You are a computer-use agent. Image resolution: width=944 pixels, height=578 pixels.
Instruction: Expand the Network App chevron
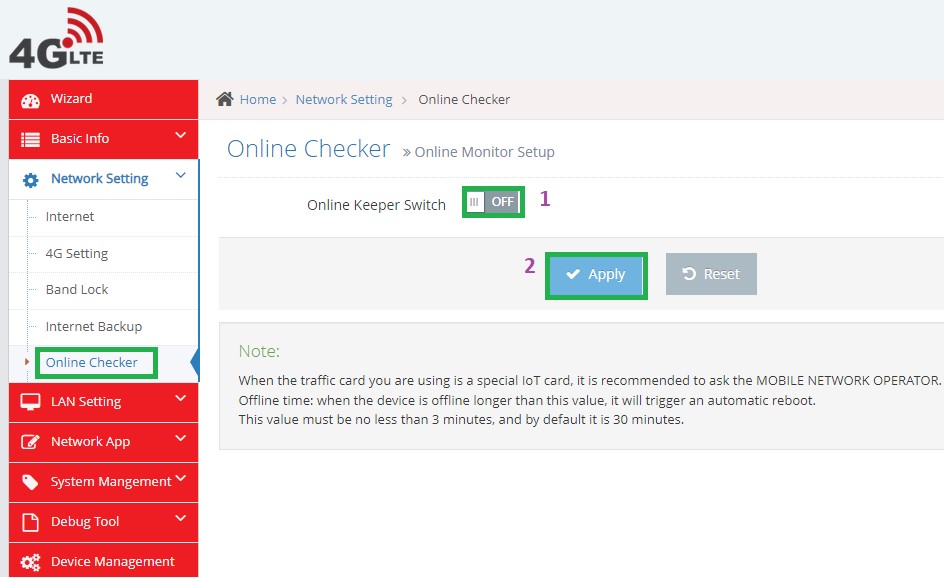[180, 439]
